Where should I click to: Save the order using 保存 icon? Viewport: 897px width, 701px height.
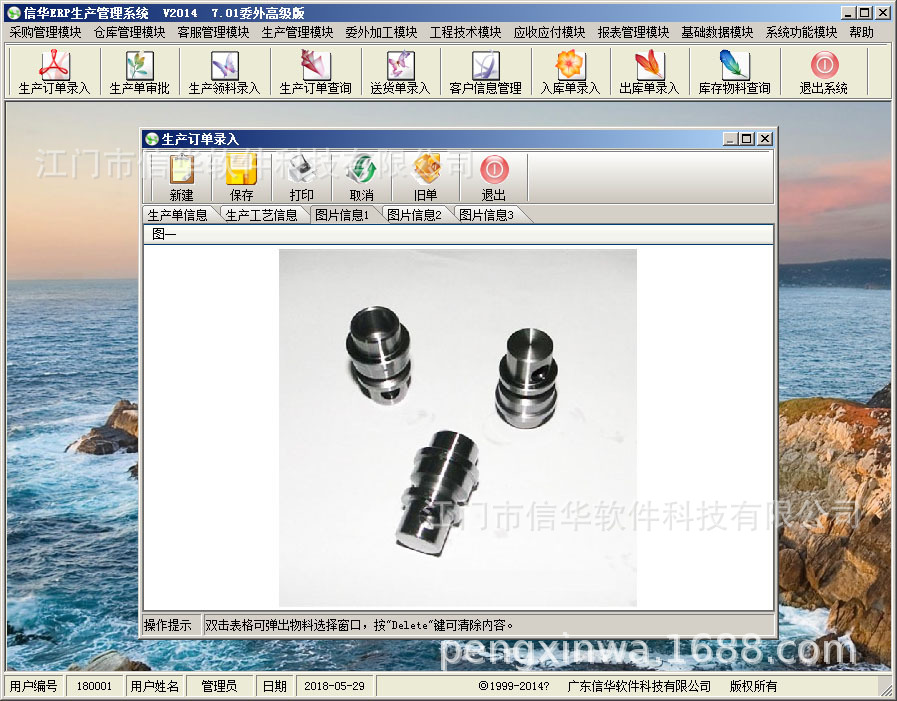point(241,181)
